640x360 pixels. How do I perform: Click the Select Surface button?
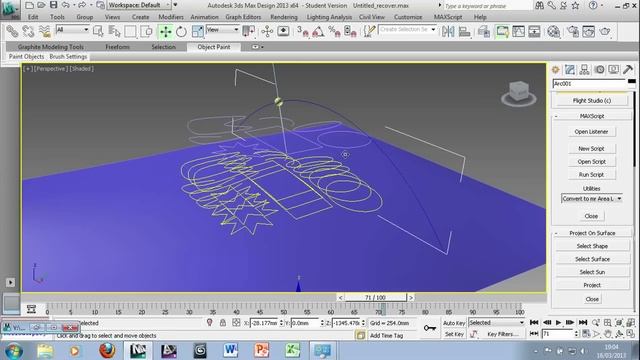[592, 259]
